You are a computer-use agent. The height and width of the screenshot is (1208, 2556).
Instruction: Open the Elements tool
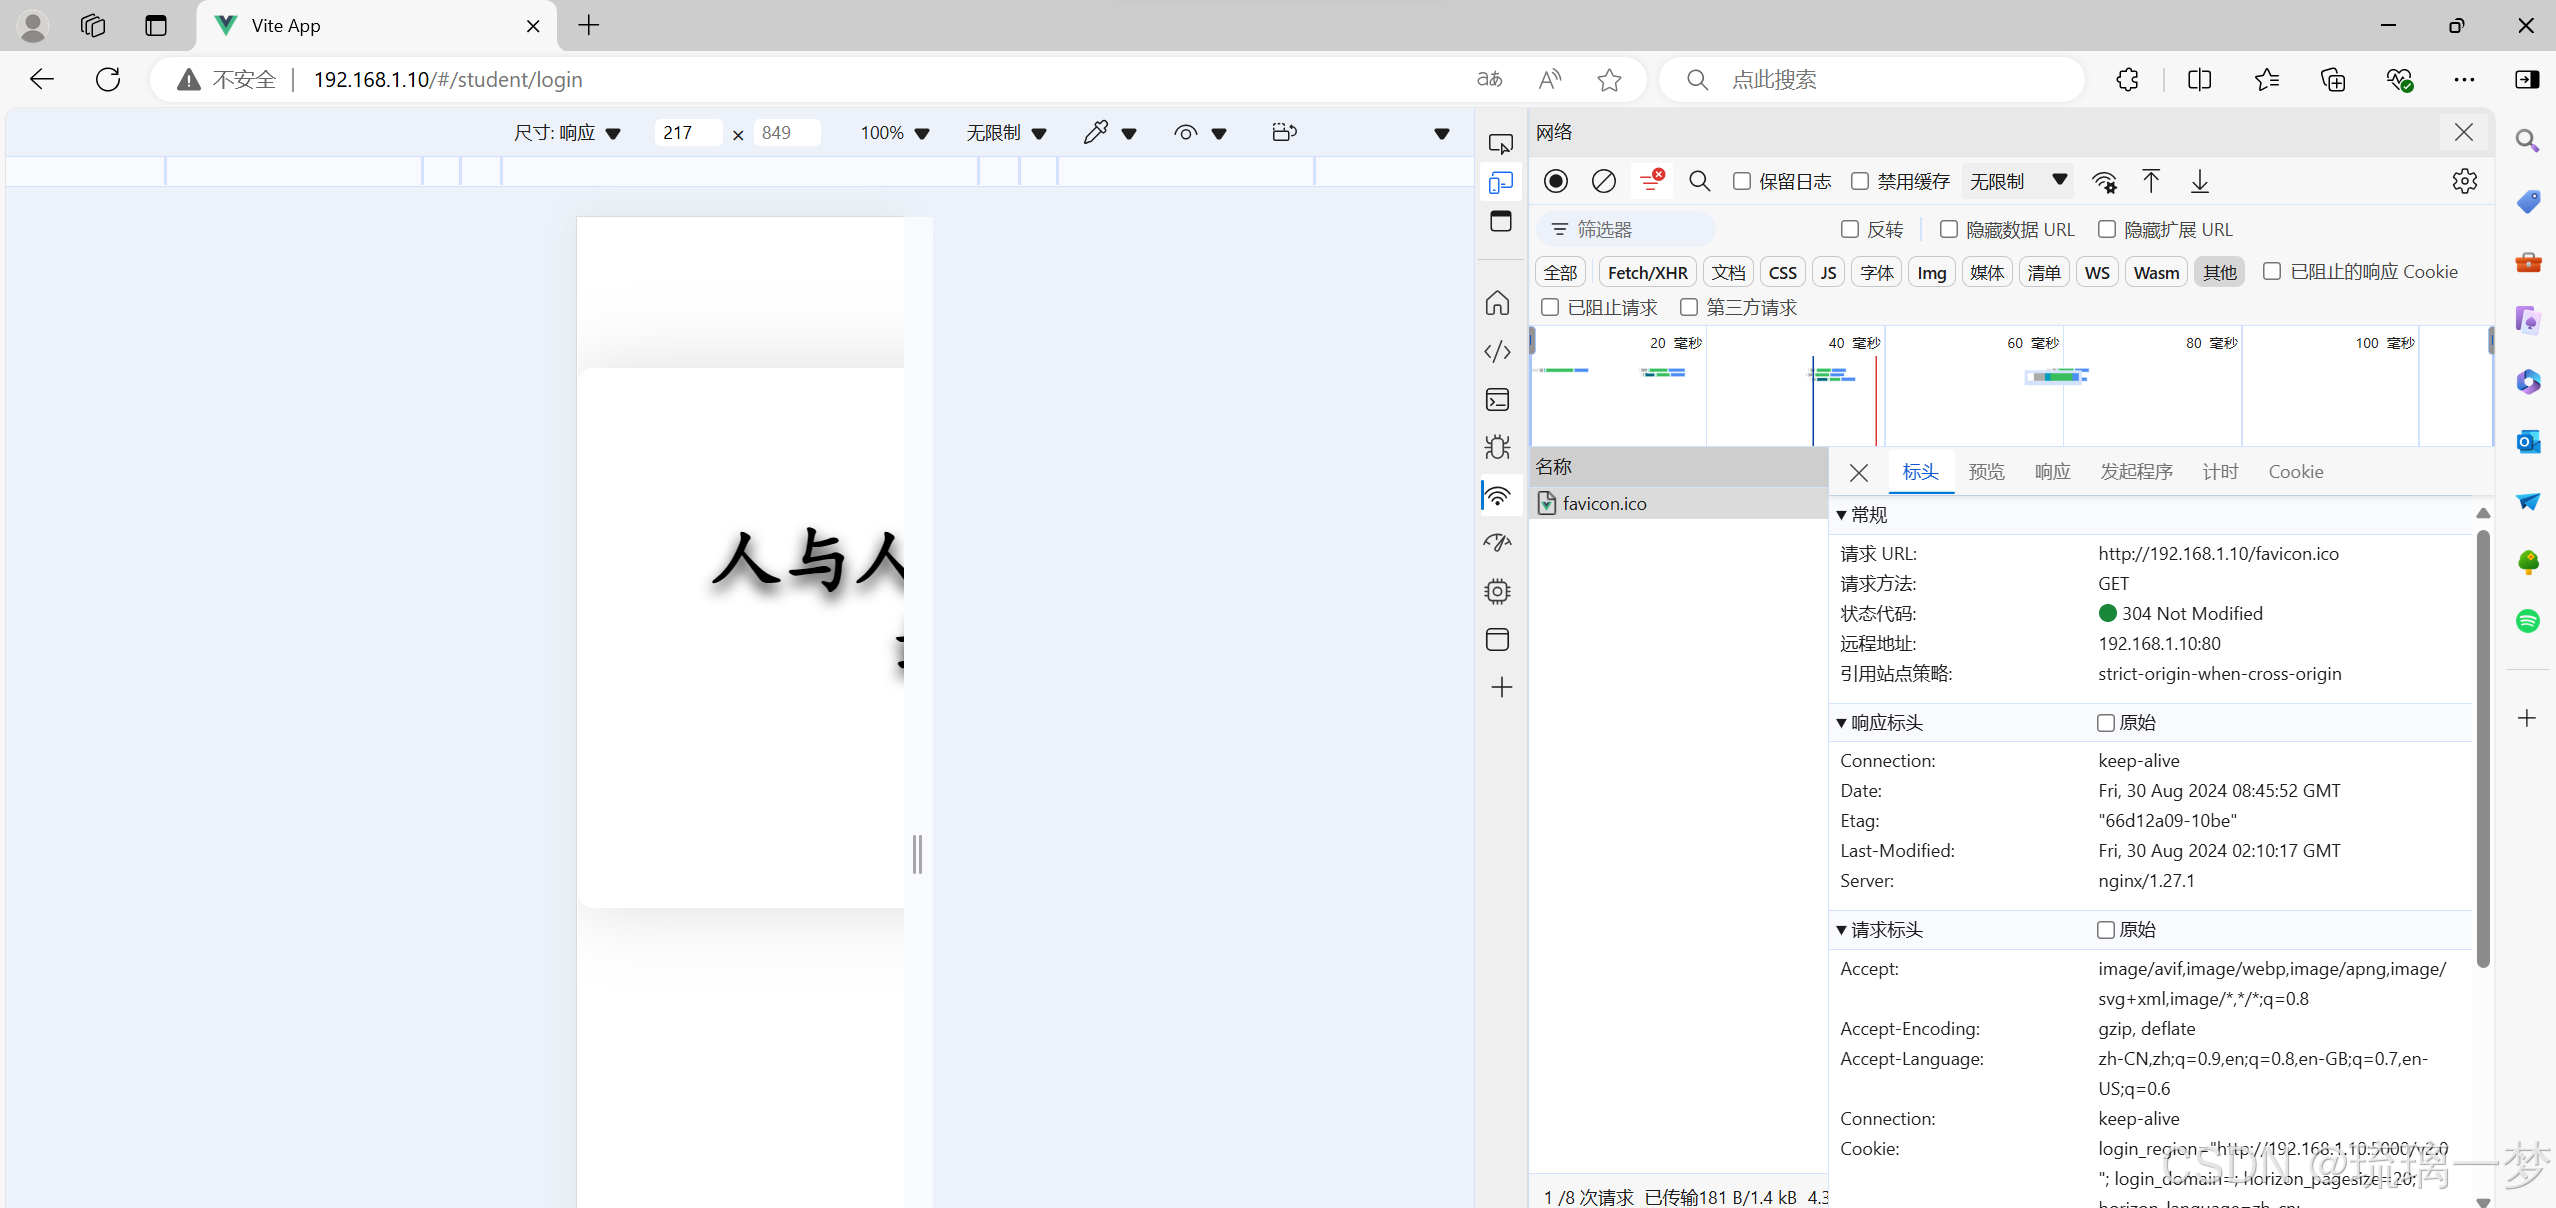coord(1497,351)
